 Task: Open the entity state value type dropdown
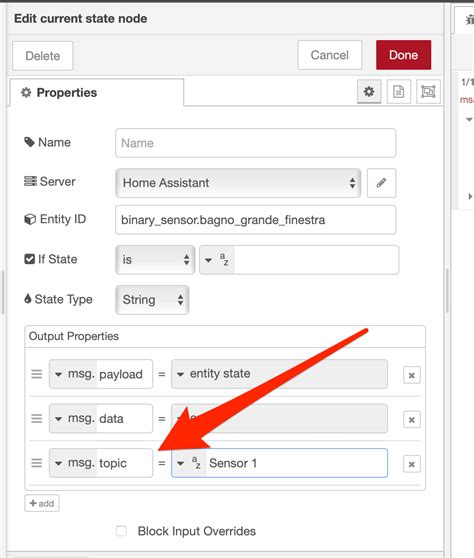(x=180, y=374)
